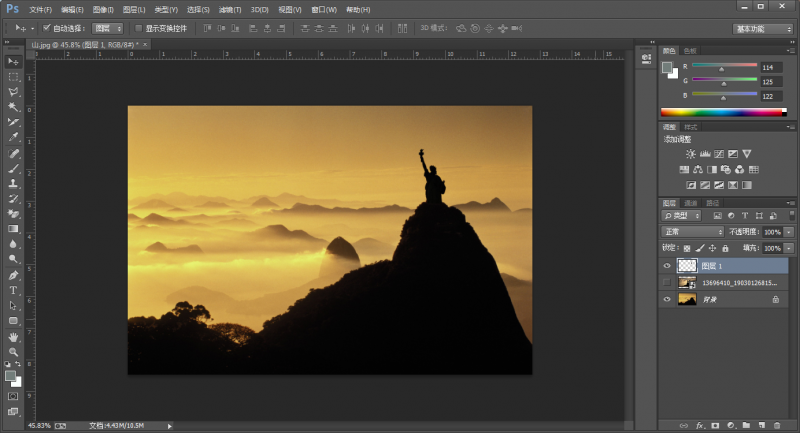Switch to the 通道 tab
Image resolution: width=800 pixels, height=433 pixels.
tap(691, 202)
